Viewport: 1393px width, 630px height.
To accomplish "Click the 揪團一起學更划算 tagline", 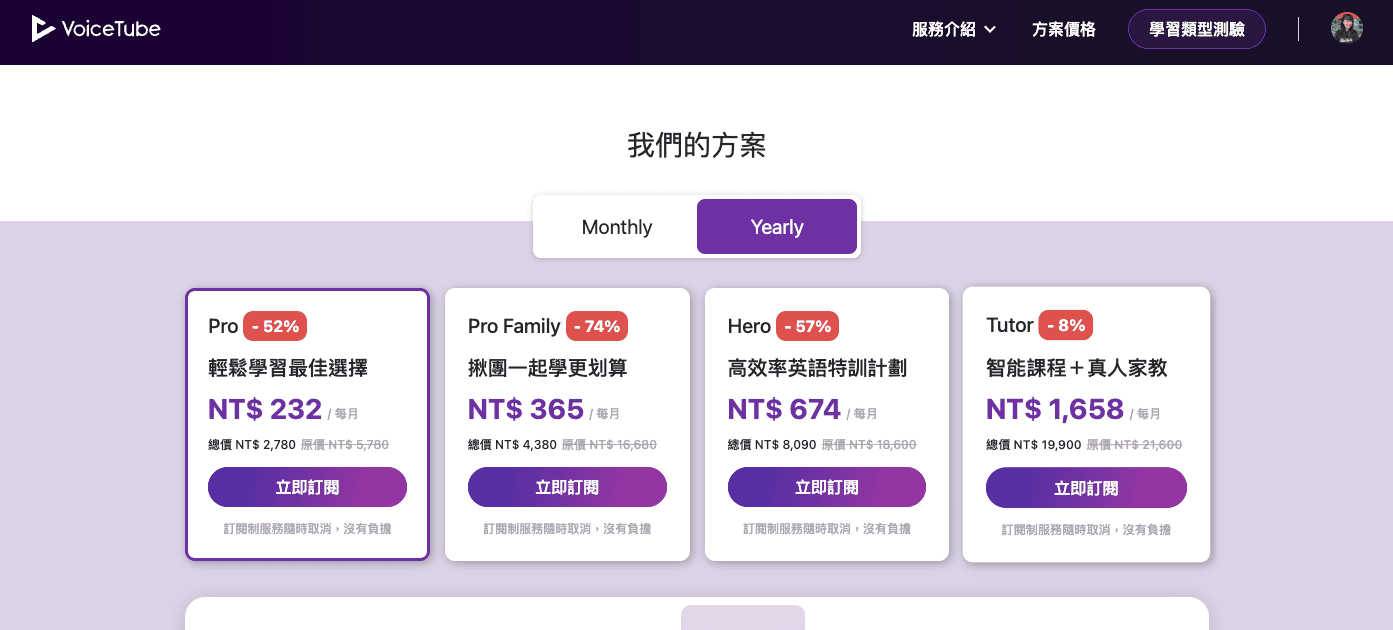I will point(548,368).
